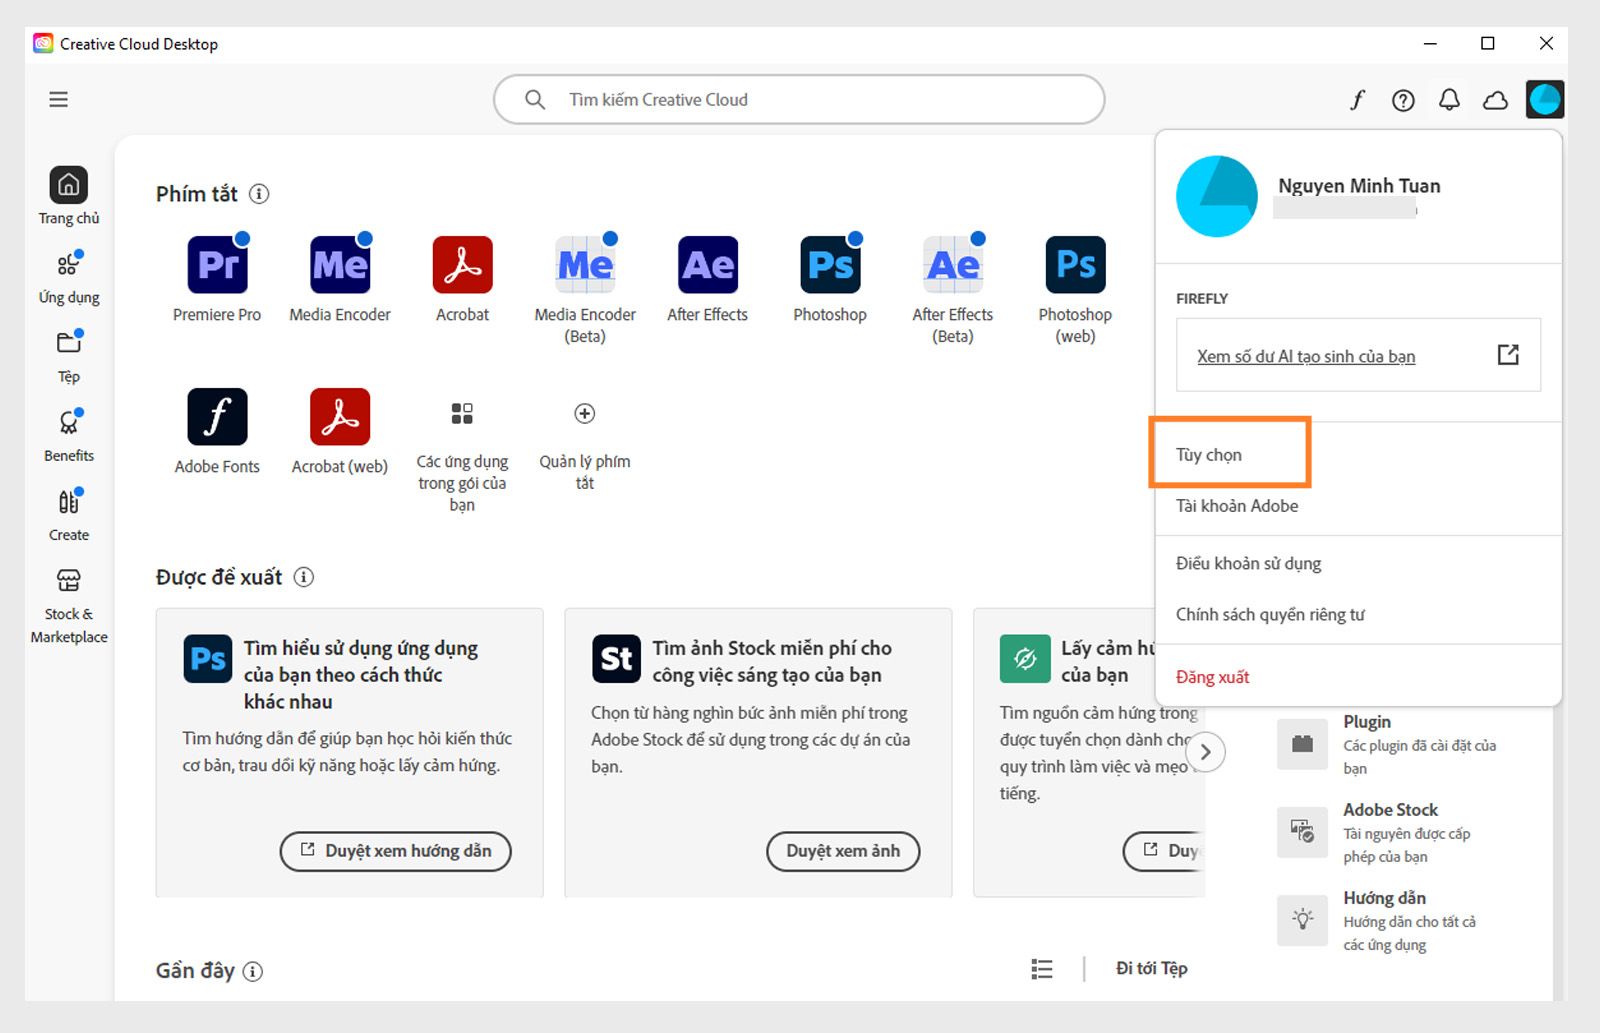Switch to list view near Gần đây
The image size is (1600, 1033).
1040,968
